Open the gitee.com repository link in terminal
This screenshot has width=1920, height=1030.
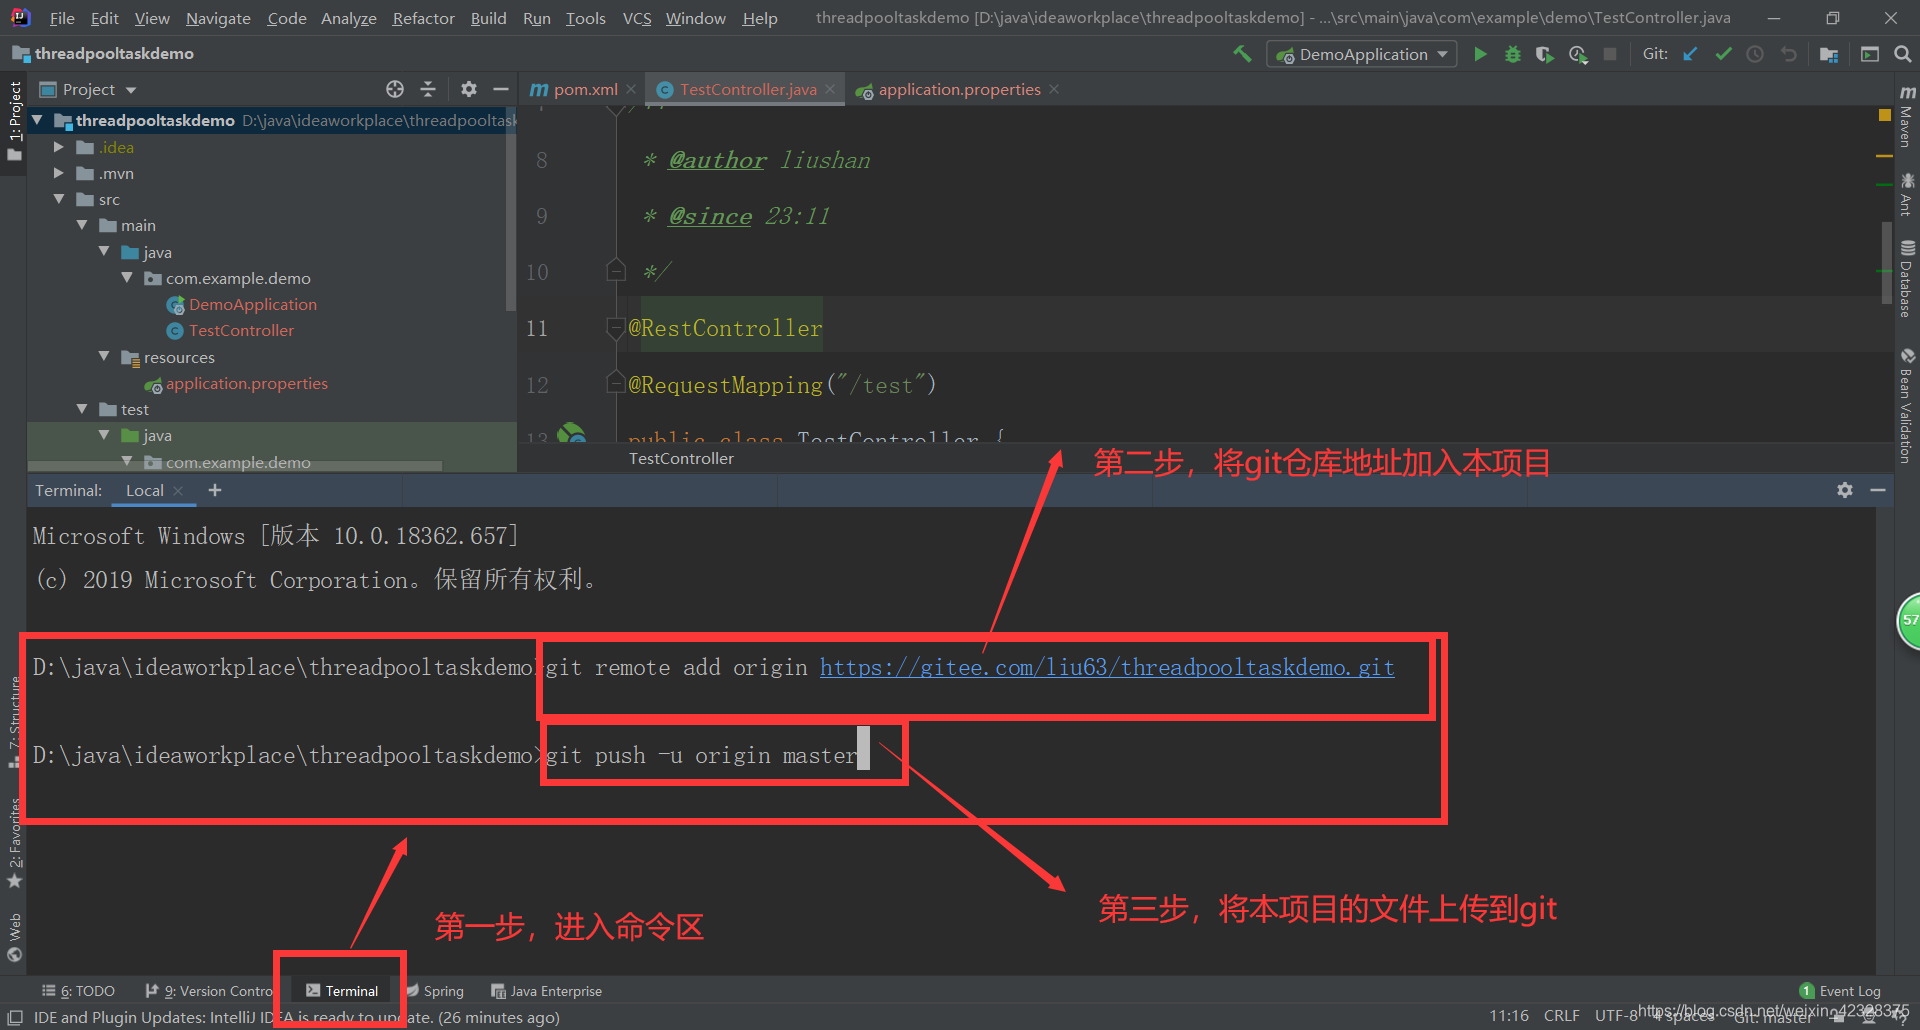point(1107,667)
